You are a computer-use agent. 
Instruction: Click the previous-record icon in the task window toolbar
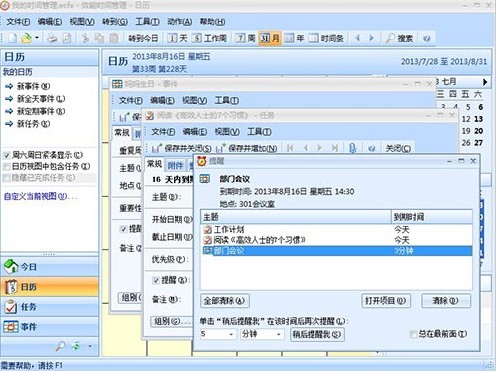click(305, 148)
